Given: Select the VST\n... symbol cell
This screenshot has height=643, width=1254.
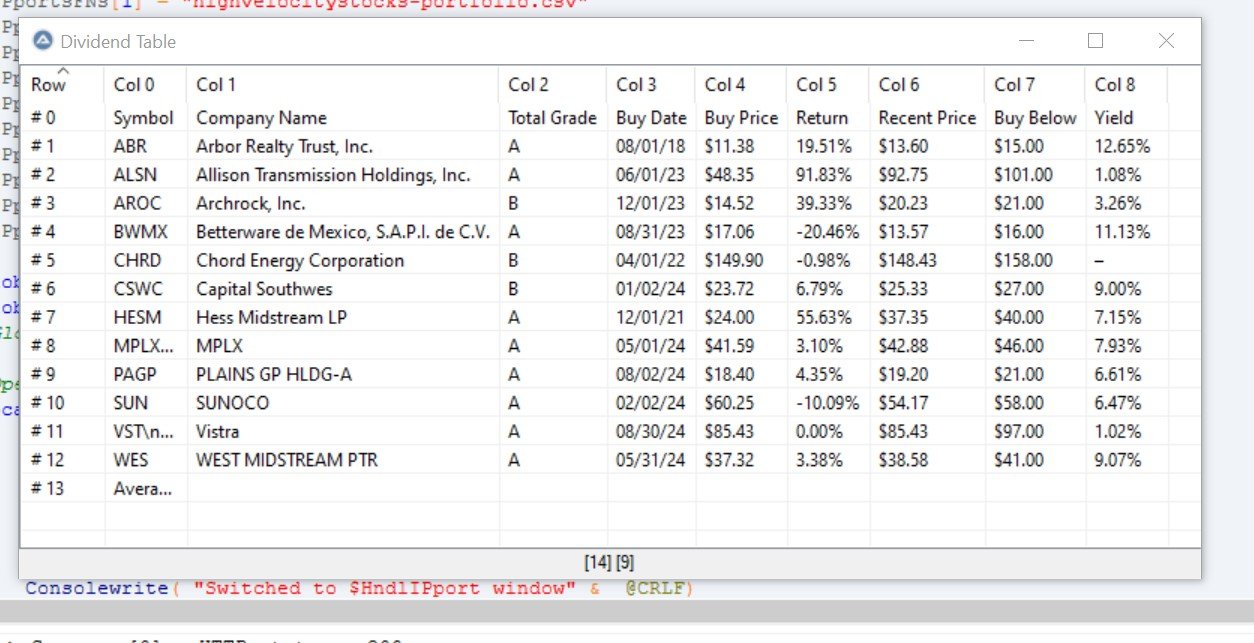Looking at the screenshot, I should click(x=145, y=431).
